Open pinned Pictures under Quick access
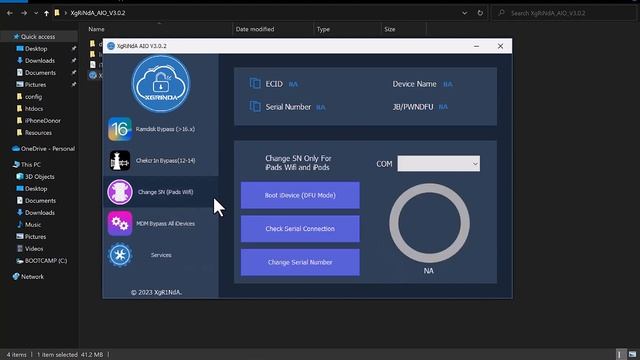This screenshot has width=640, height=360. pos(36,84)
